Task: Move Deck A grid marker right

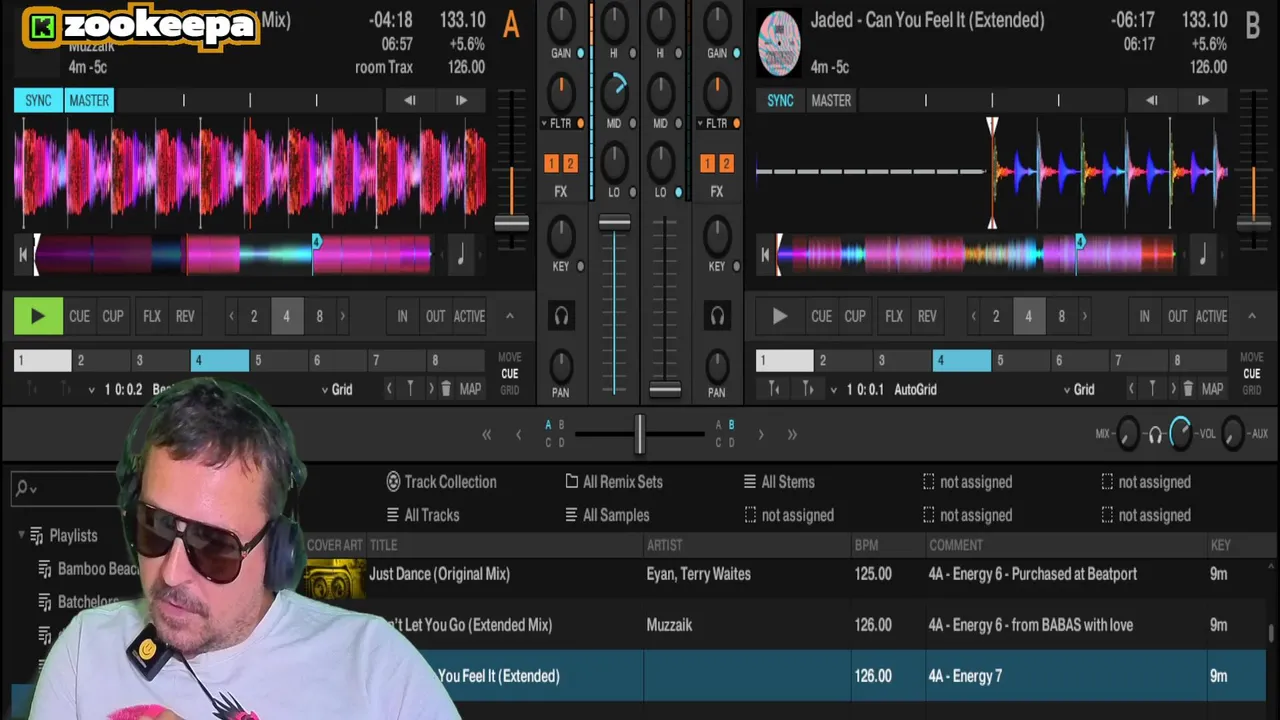Action: click(431, 389)
